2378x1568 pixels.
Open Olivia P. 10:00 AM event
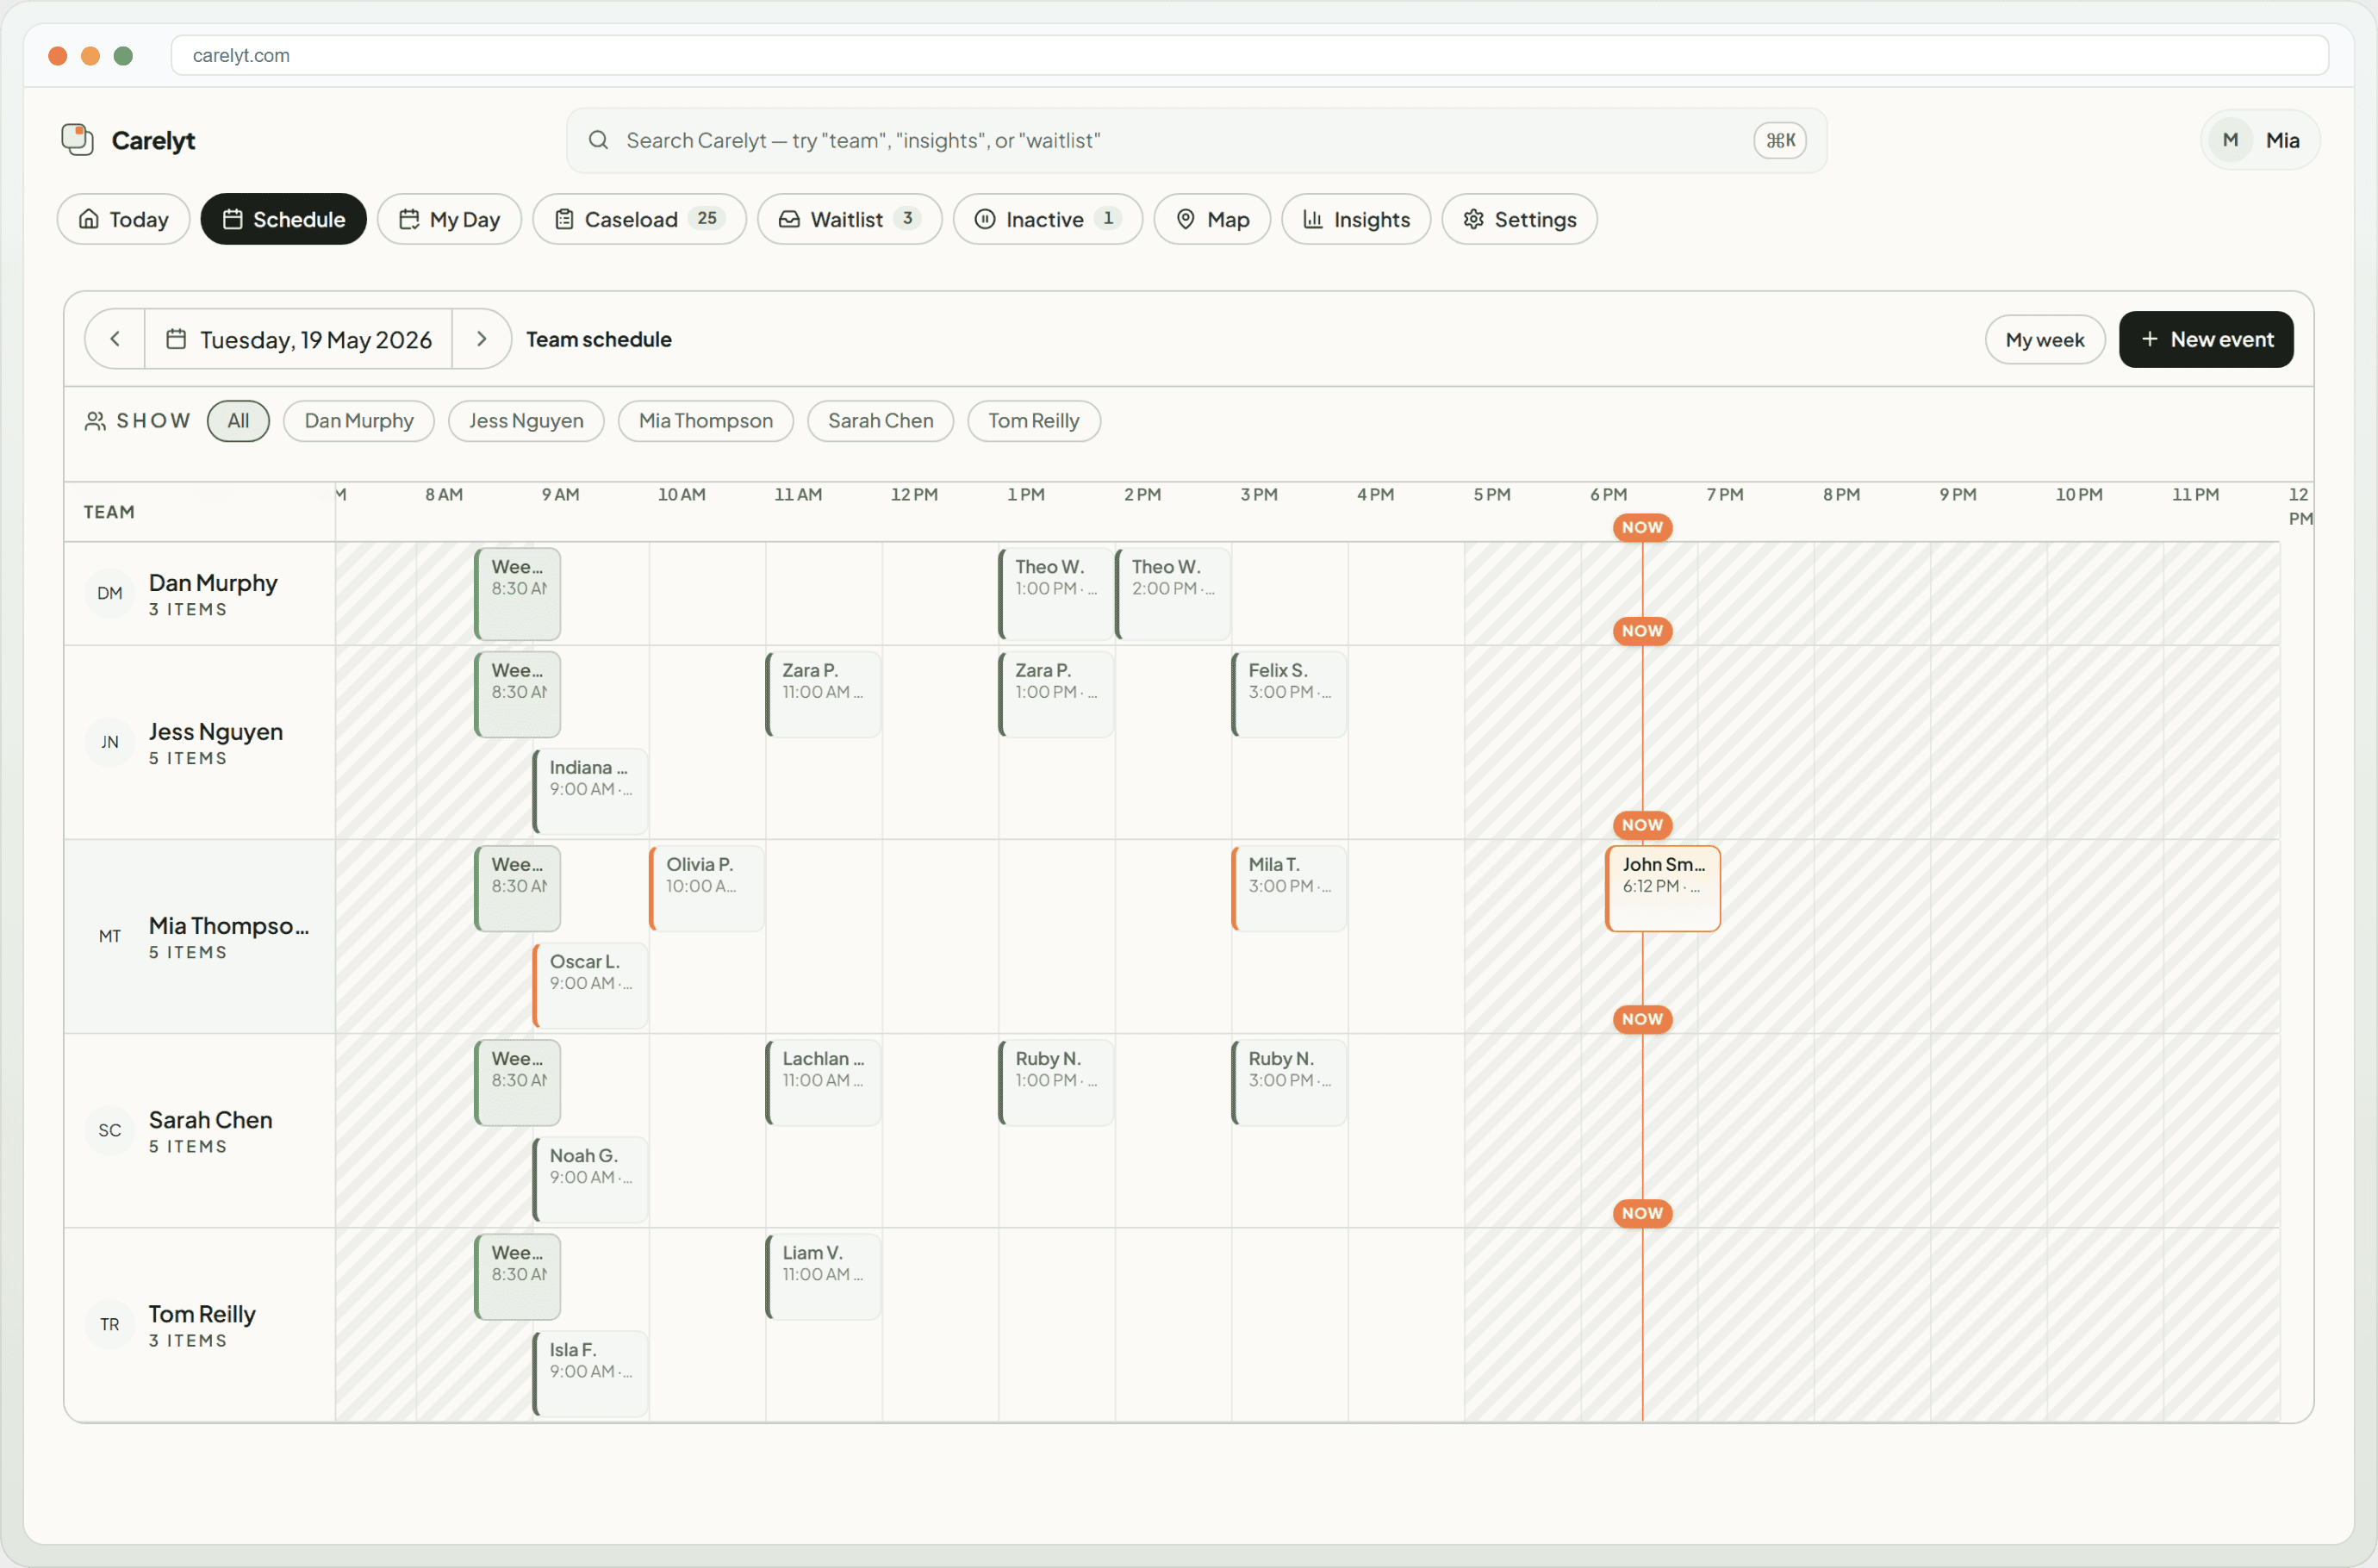coord(706,889)
